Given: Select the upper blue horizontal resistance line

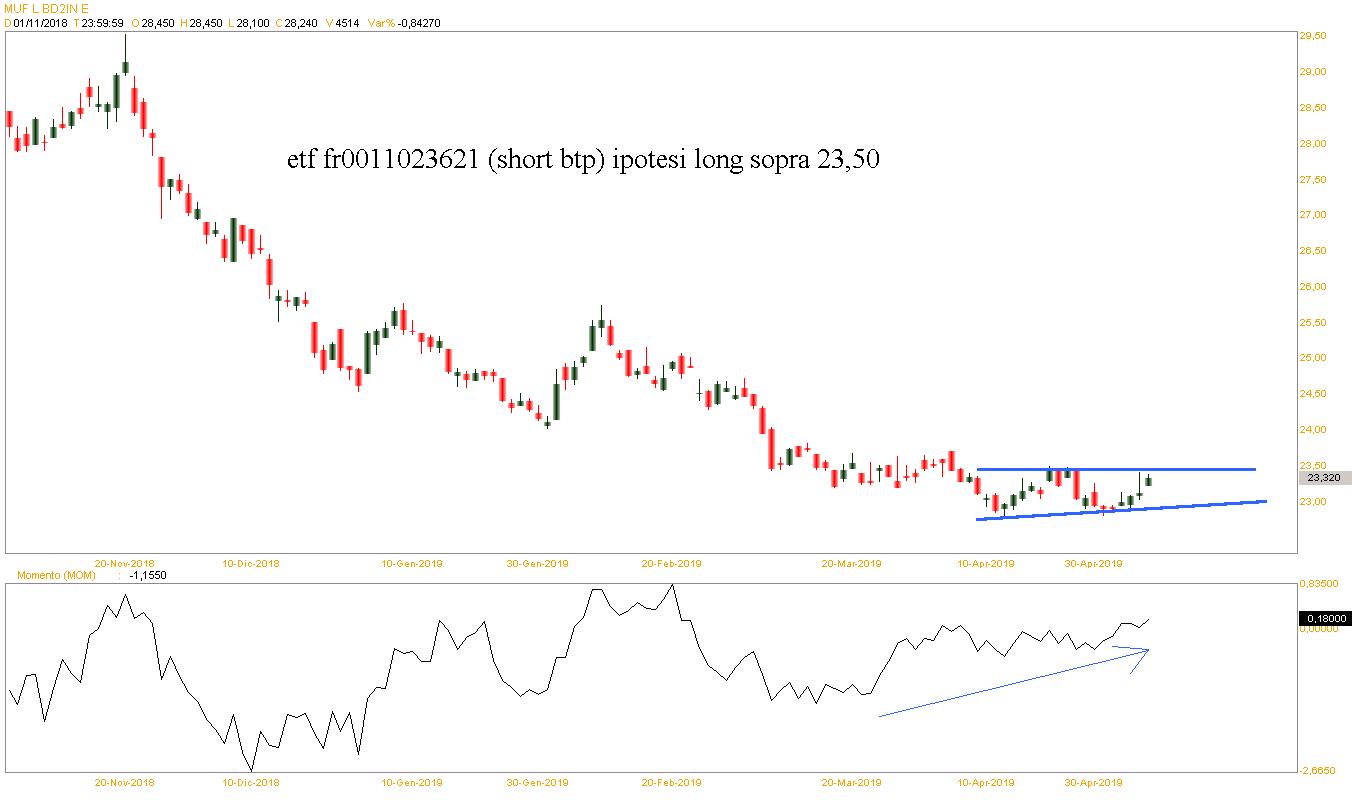Looking at the screenshot, I should coord(1115,469).
